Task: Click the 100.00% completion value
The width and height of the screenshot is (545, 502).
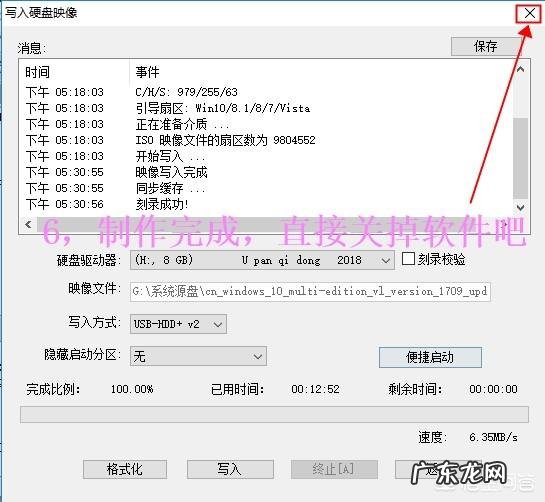Action: [132, 389]
